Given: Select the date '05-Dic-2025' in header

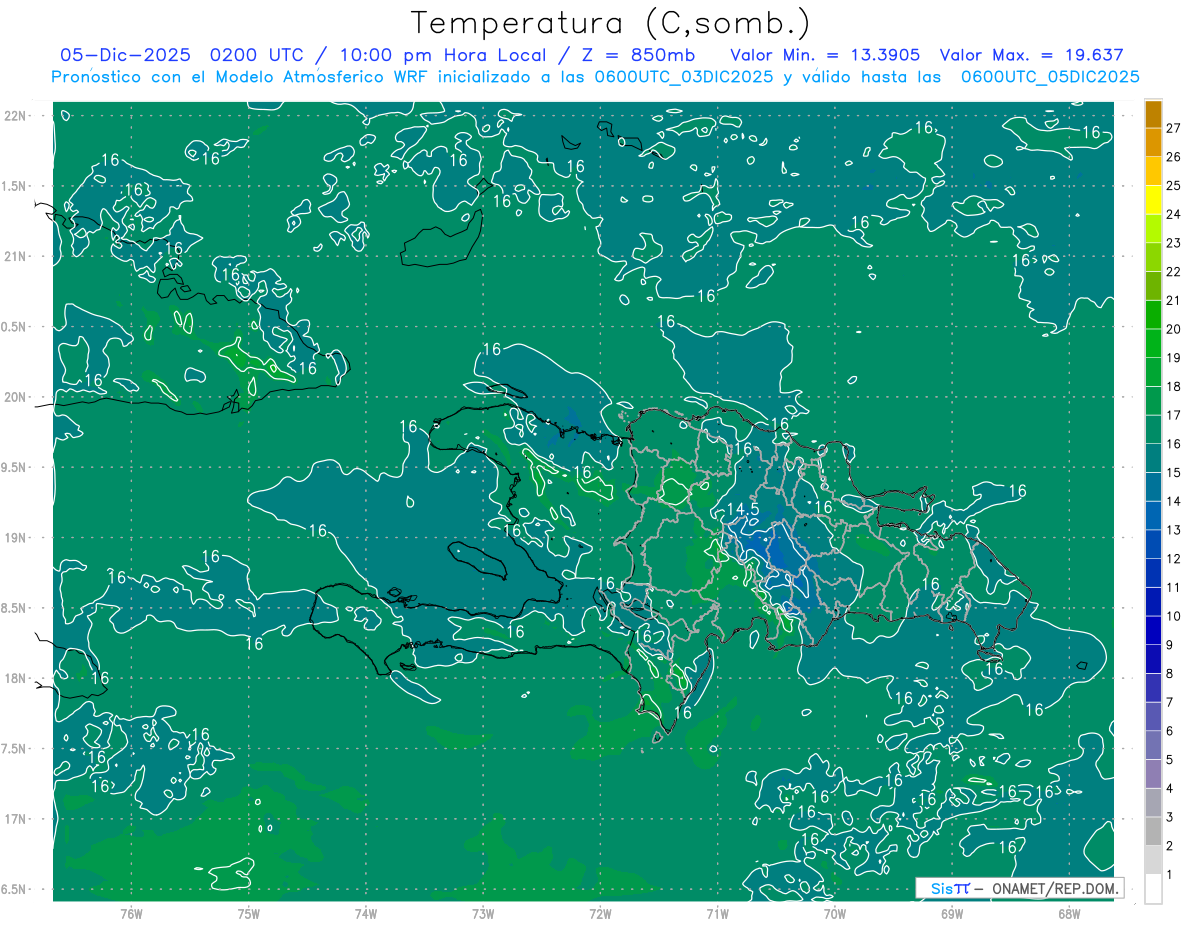Looking at the screenshot, I should pyautogui.click(x=125, y=55).
